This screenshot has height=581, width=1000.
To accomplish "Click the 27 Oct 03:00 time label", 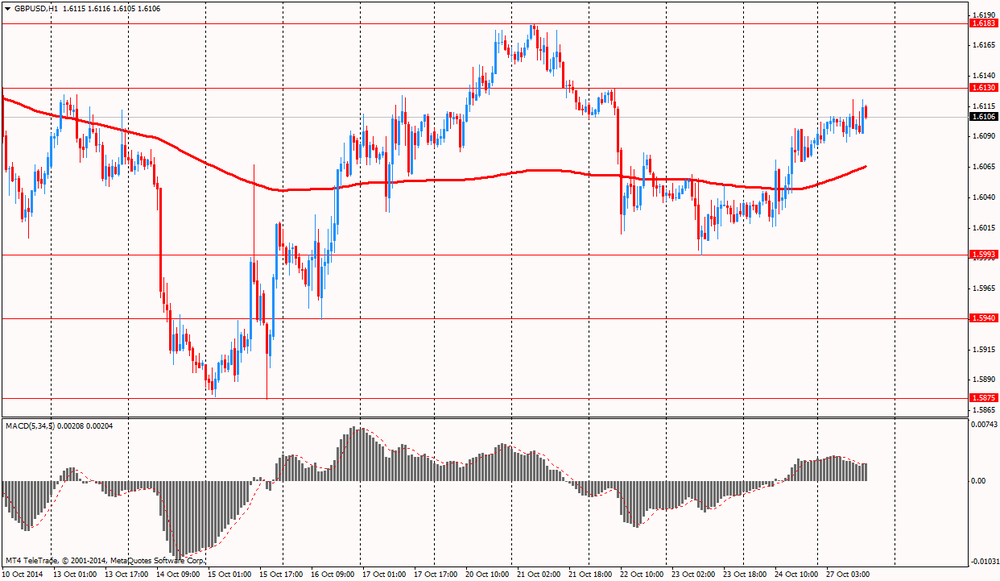I will tap(847, 575).
